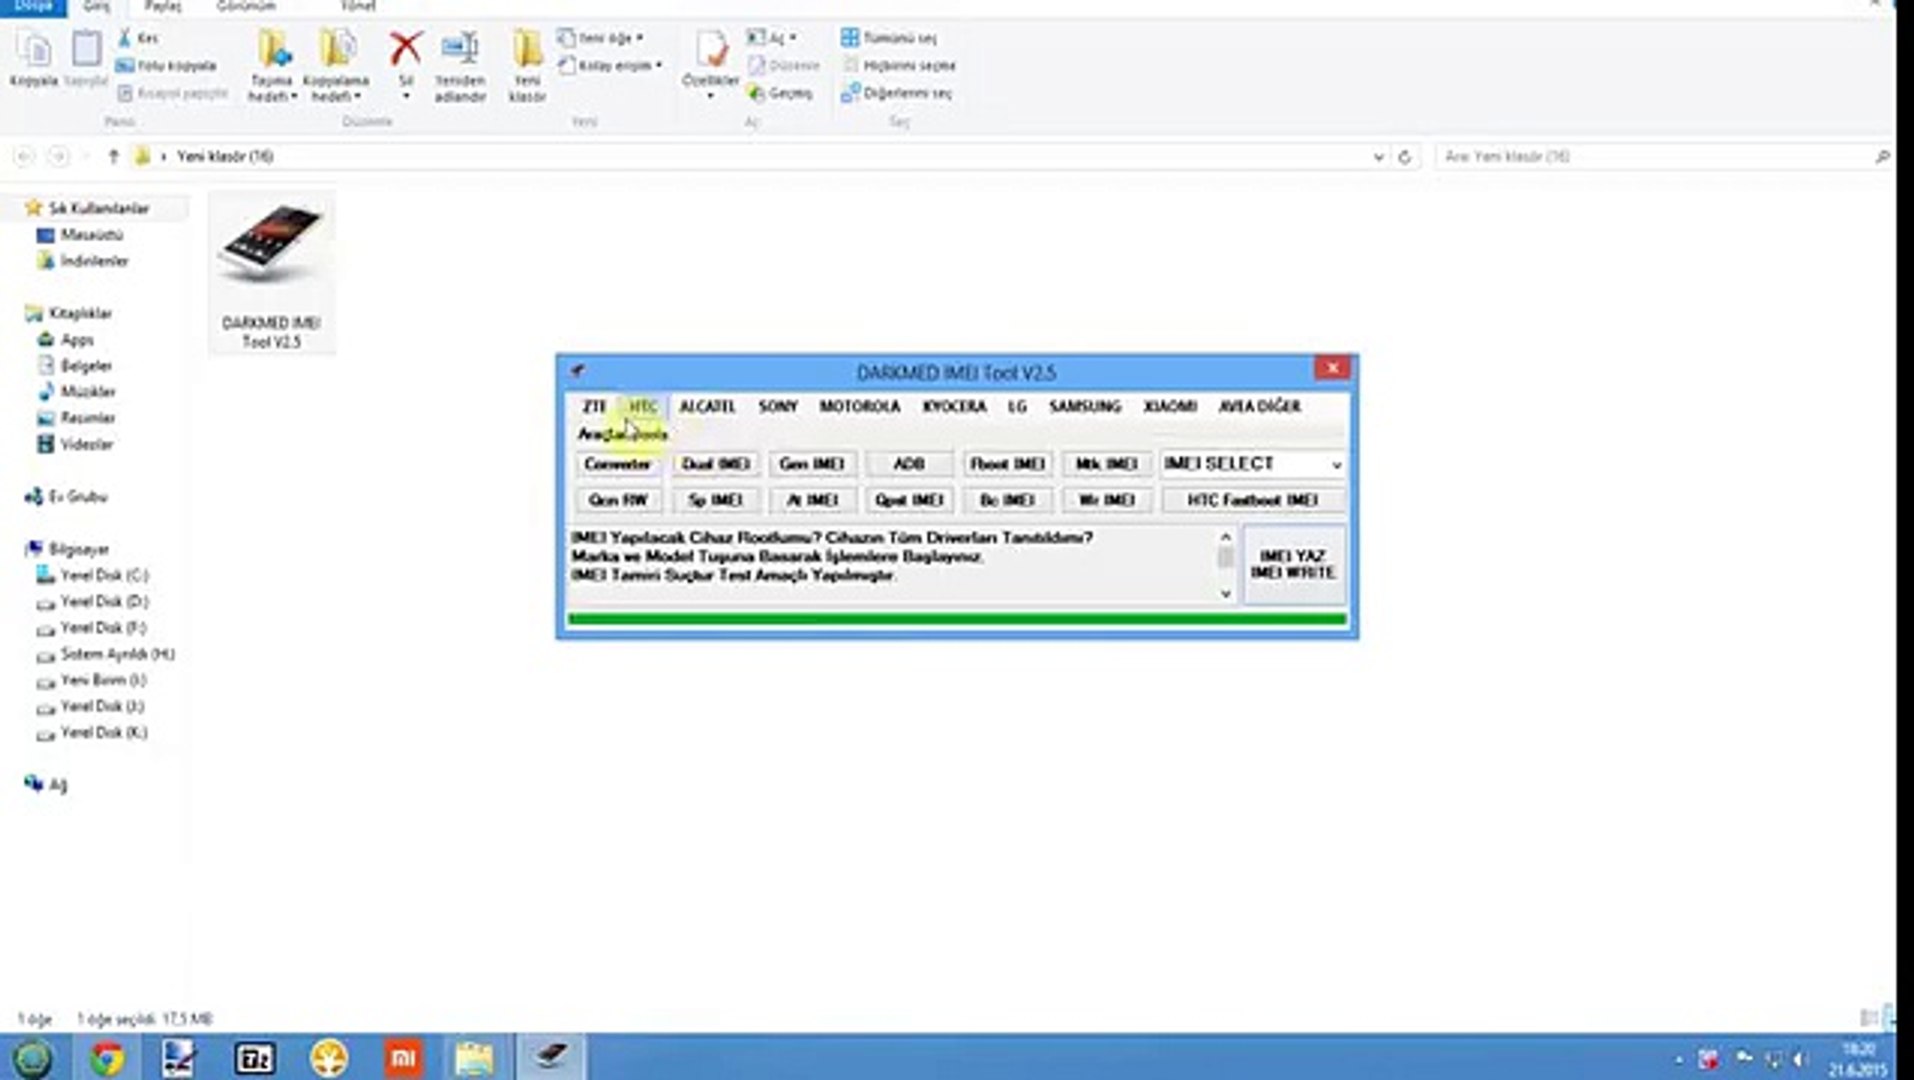Select the XIAOMI brand tab

(x=1170, y=406)
